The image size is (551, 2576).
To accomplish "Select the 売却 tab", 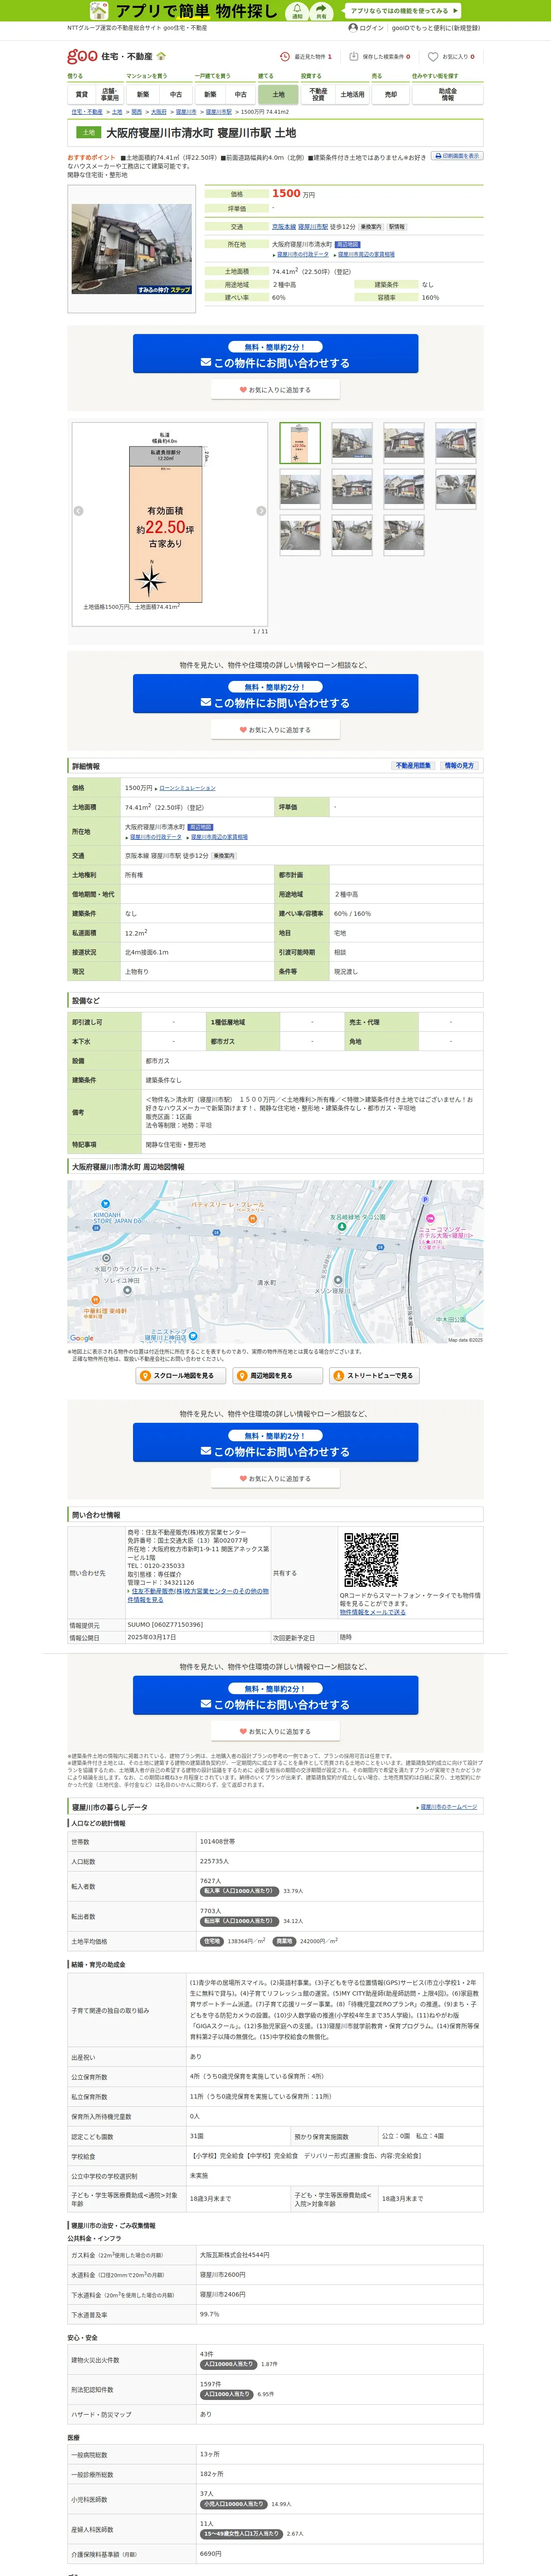I will tap(391, 95).
